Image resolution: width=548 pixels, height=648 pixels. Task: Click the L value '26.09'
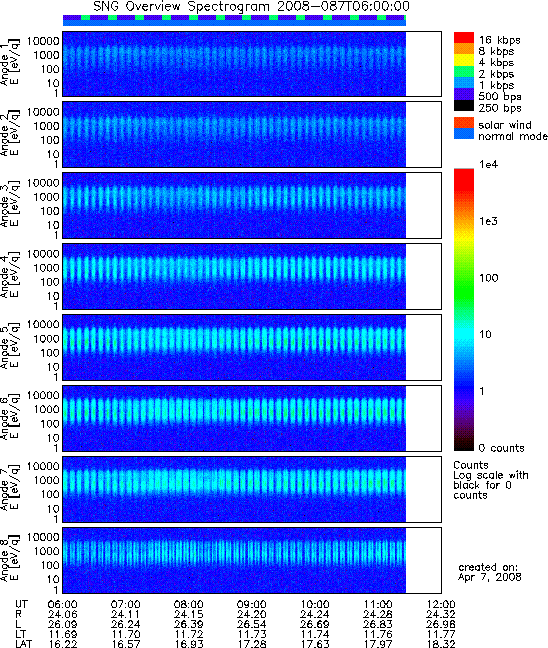62,624
